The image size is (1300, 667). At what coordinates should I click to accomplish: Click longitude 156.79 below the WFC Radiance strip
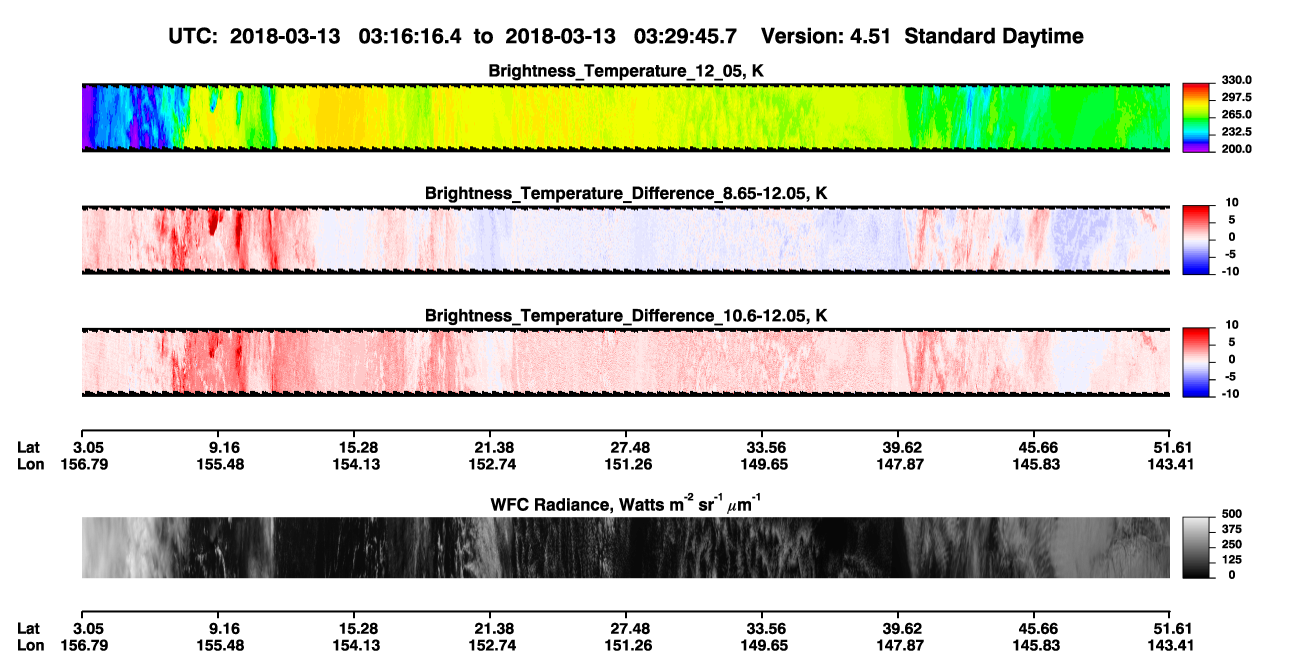tap(87, 644)
